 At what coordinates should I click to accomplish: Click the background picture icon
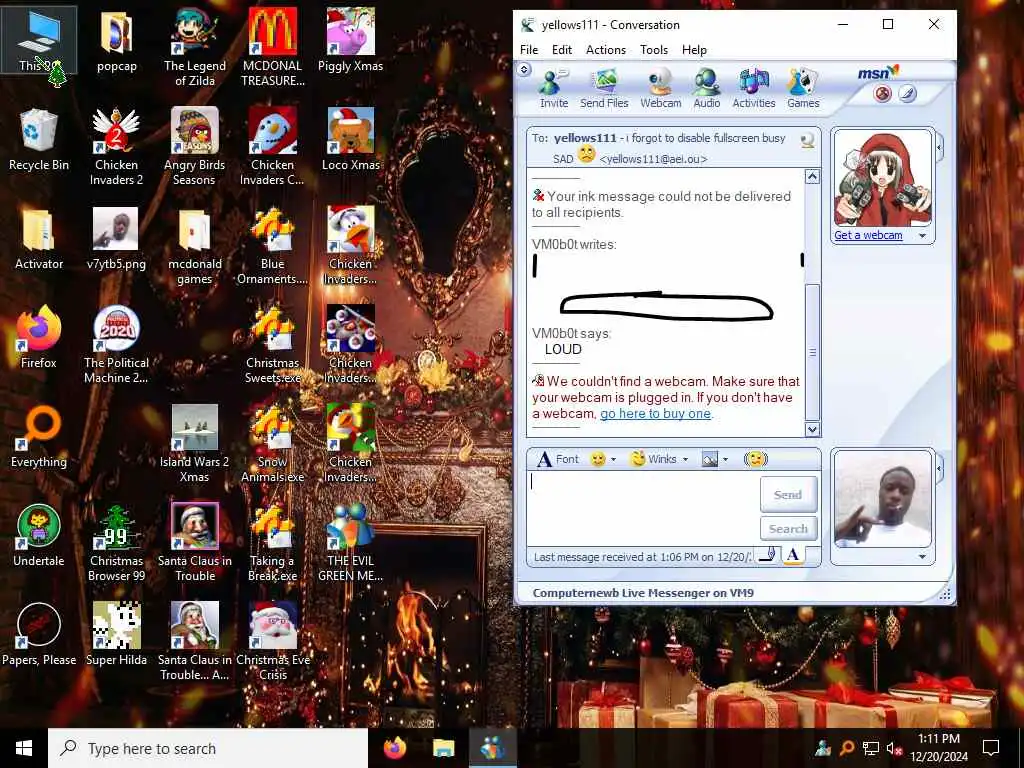[x=710, y=460]
